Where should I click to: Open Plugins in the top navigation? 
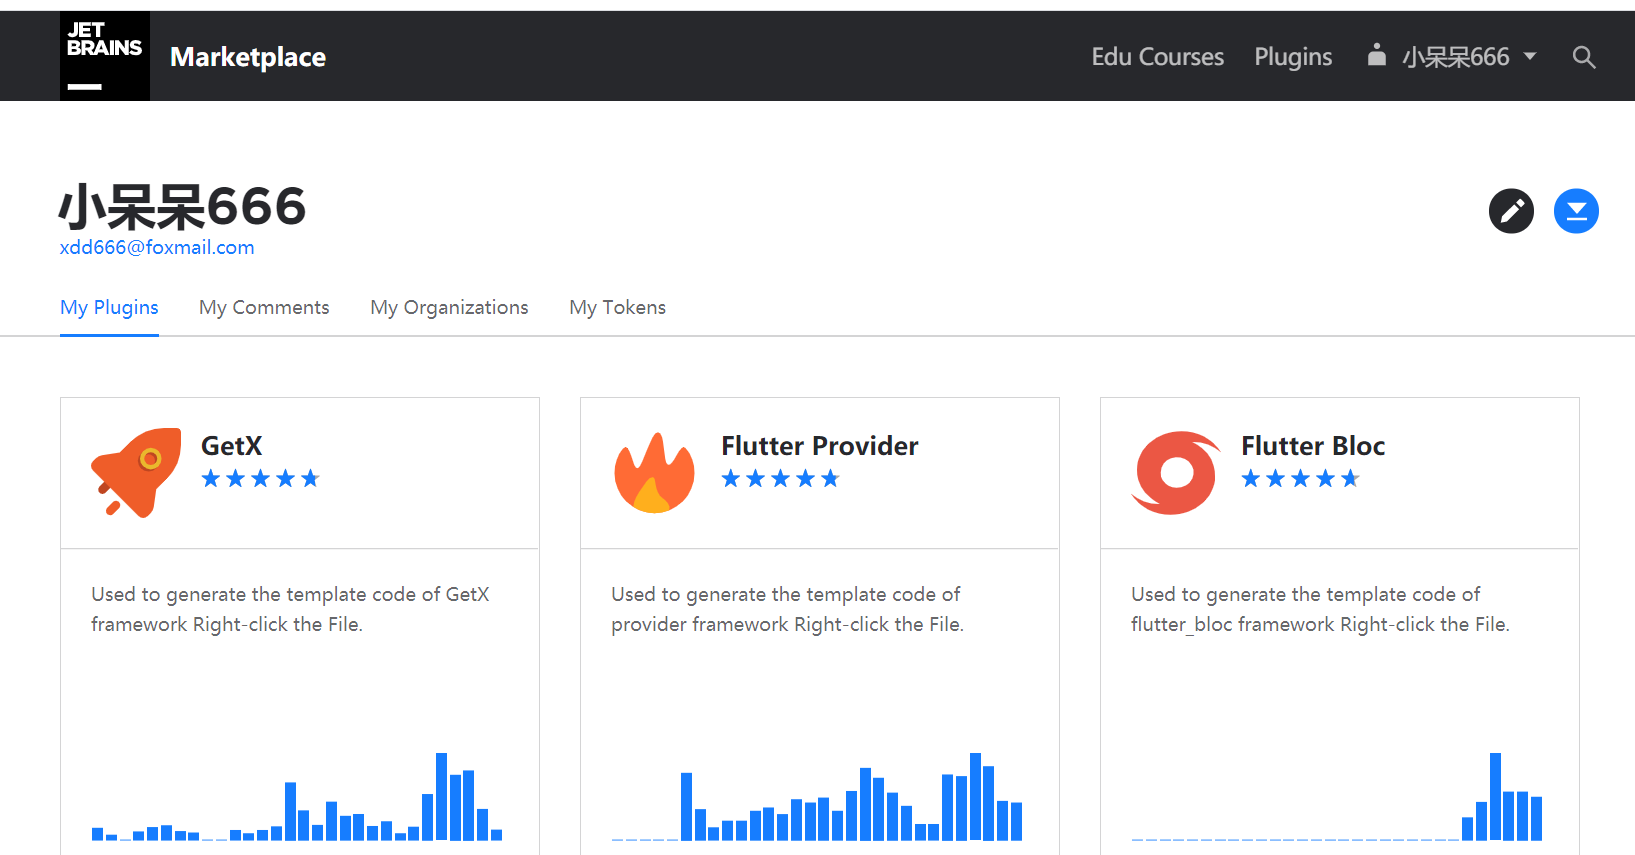point(1293,57)
